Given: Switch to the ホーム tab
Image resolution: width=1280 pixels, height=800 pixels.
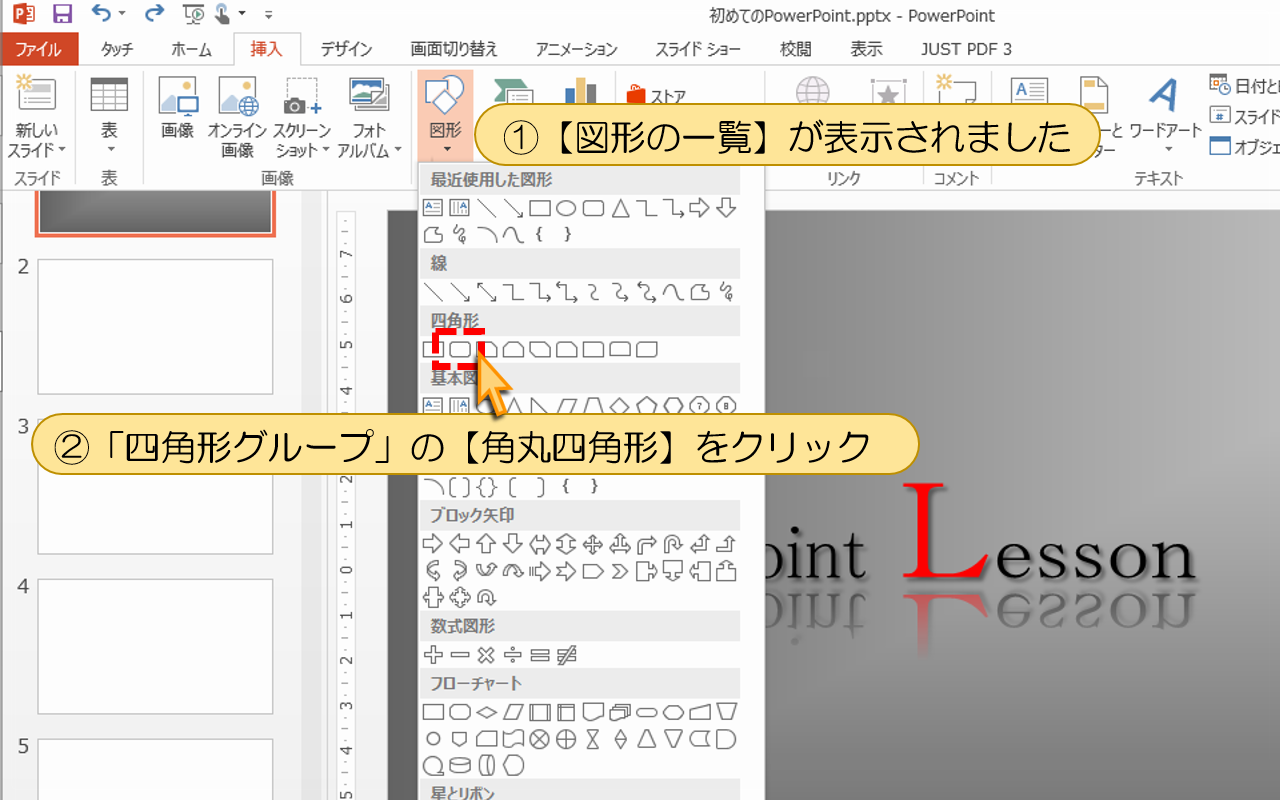Looking at the screenshot, I should pyautogui.click(x=191, y=49).
